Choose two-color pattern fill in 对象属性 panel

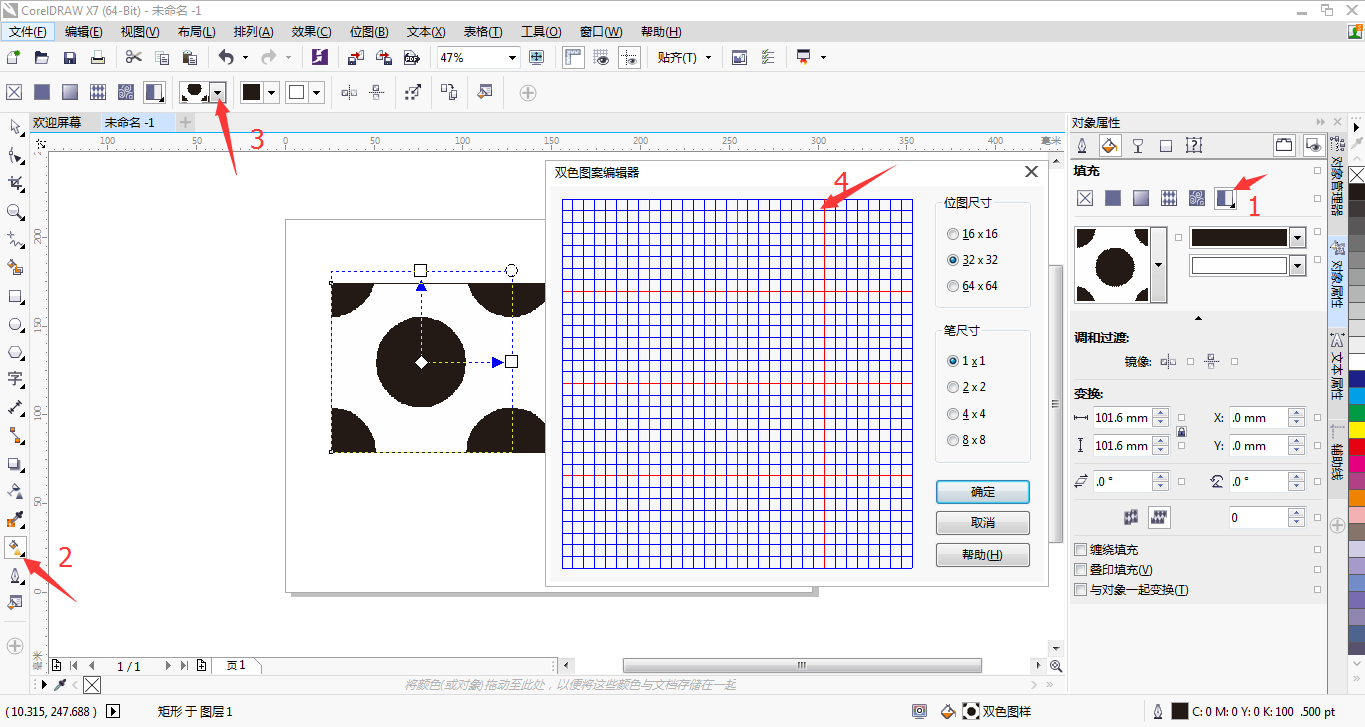(x=1224, y=198)
